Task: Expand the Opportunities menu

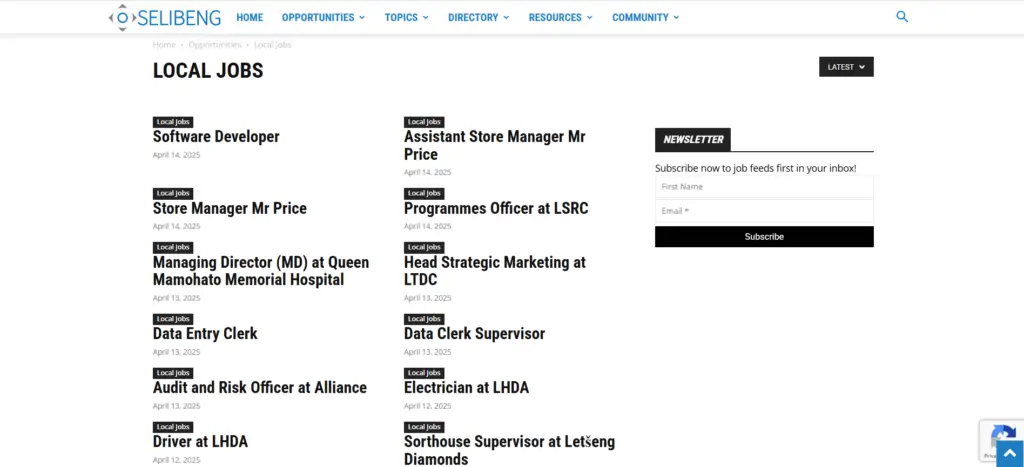Action: pos(323,18)
